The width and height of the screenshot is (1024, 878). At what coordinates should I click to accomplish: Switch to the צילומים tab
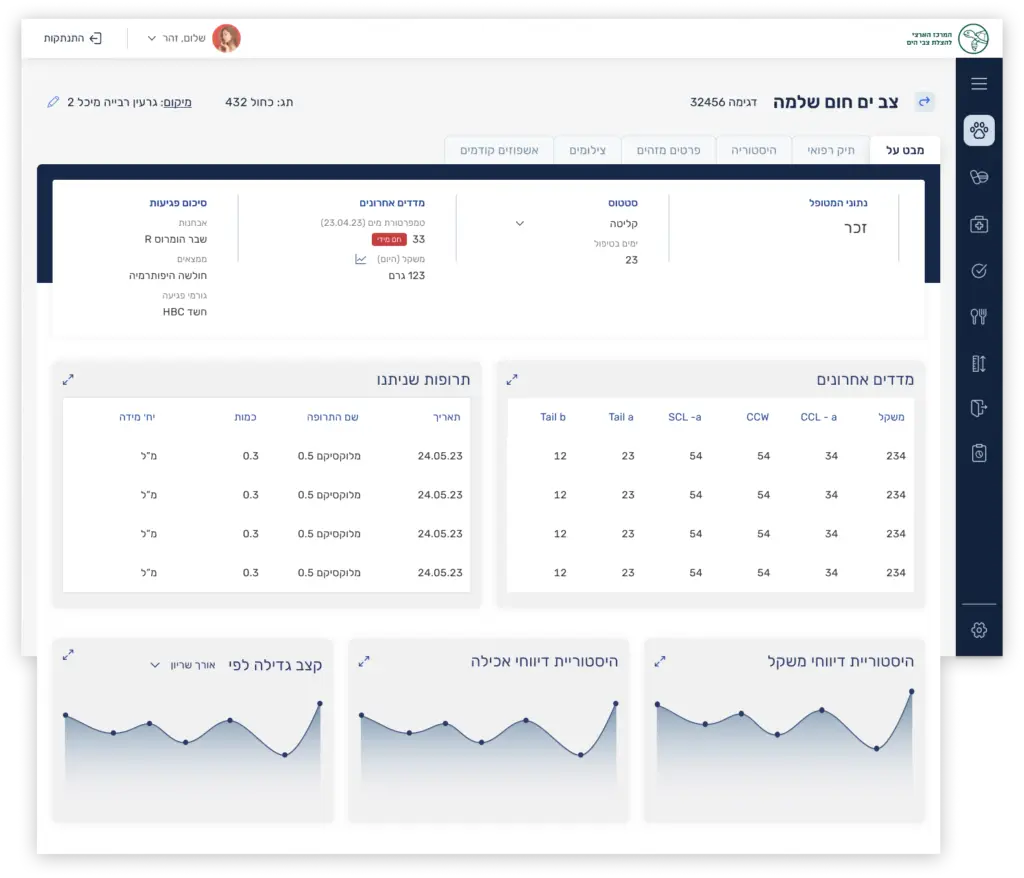pyautogui.click(x=587, y=150)
